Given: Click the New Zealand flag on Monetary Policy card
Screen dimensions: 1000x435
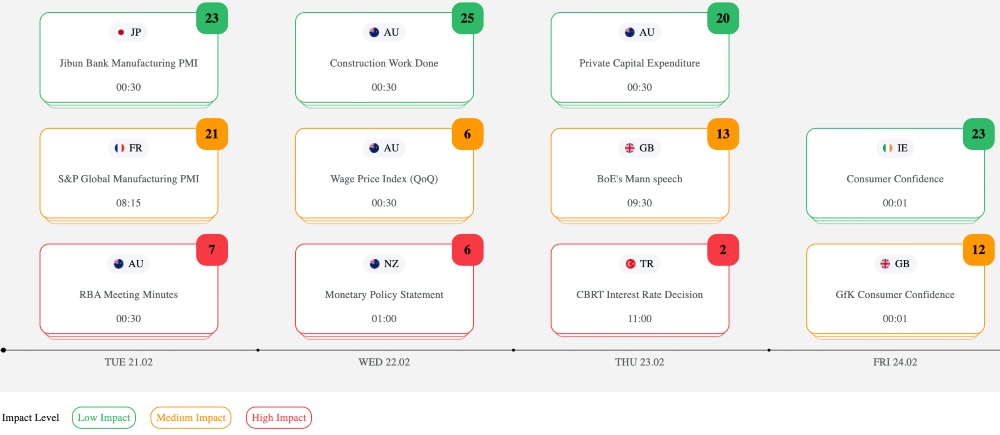Looking at the screenshot, I should click(x=374, y=264).
